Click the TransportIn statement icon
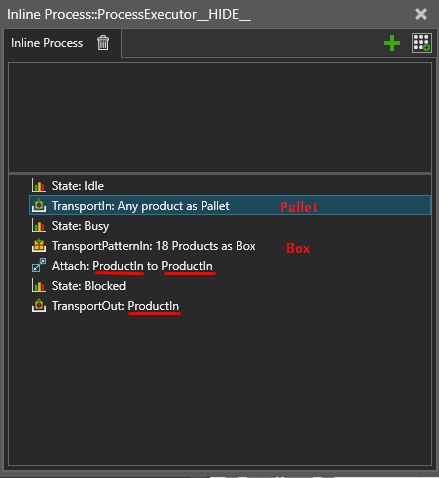This screenshot has height=478, width=439. click(39, 205)
